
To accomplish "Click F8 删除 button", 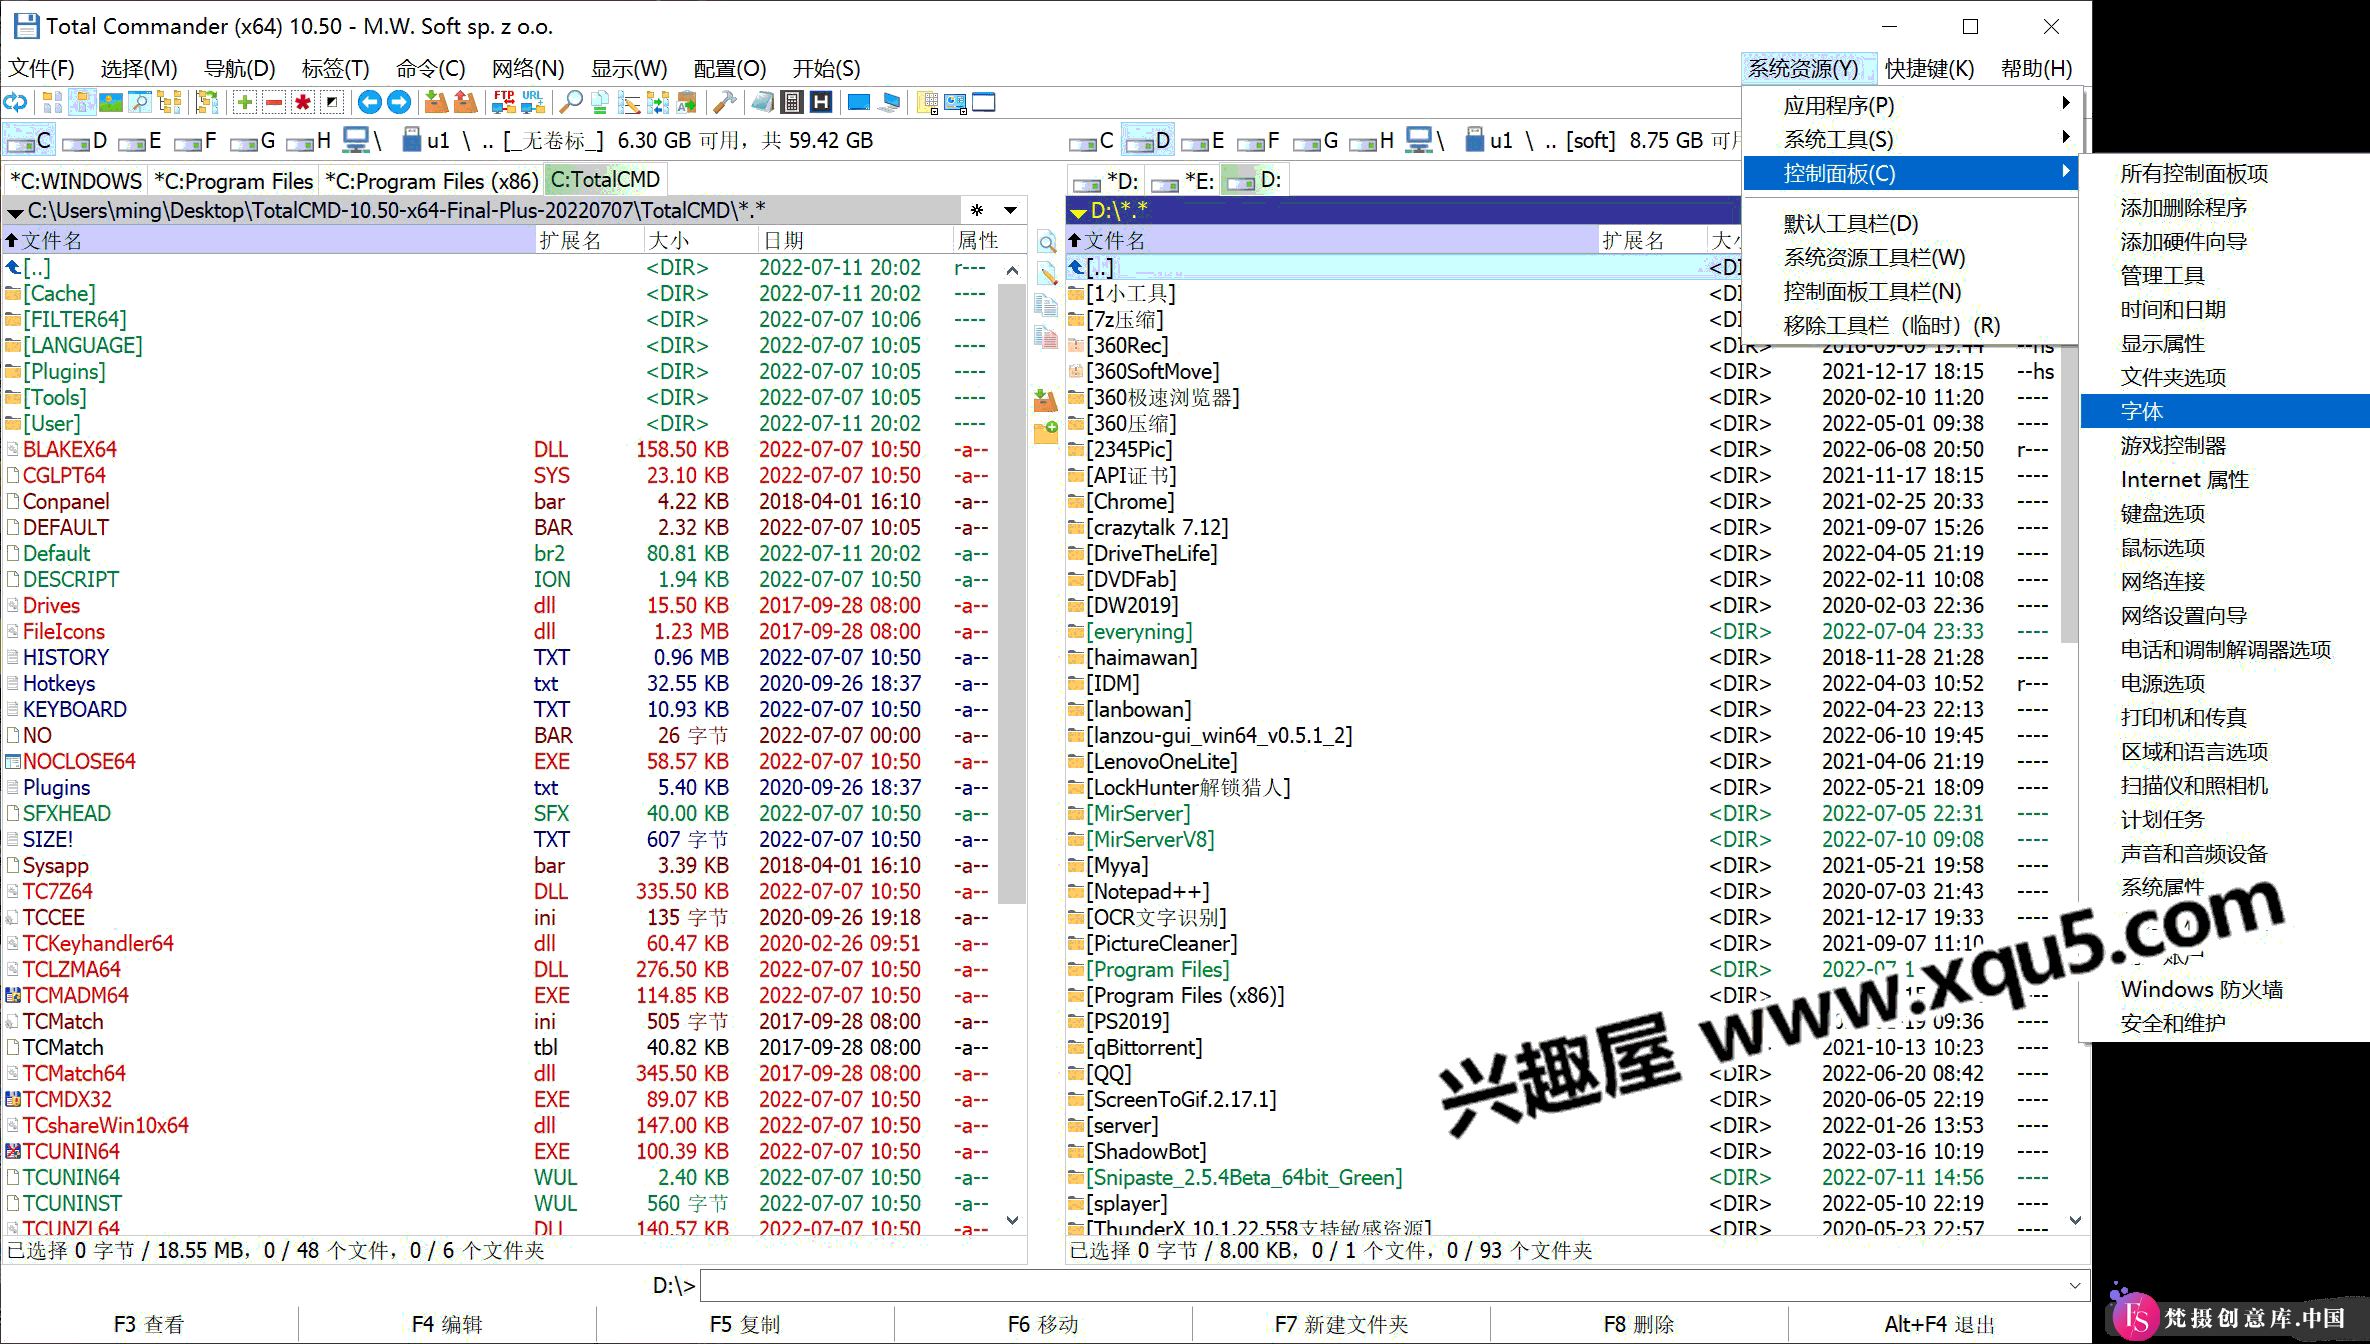I will coord(1639,1324).
